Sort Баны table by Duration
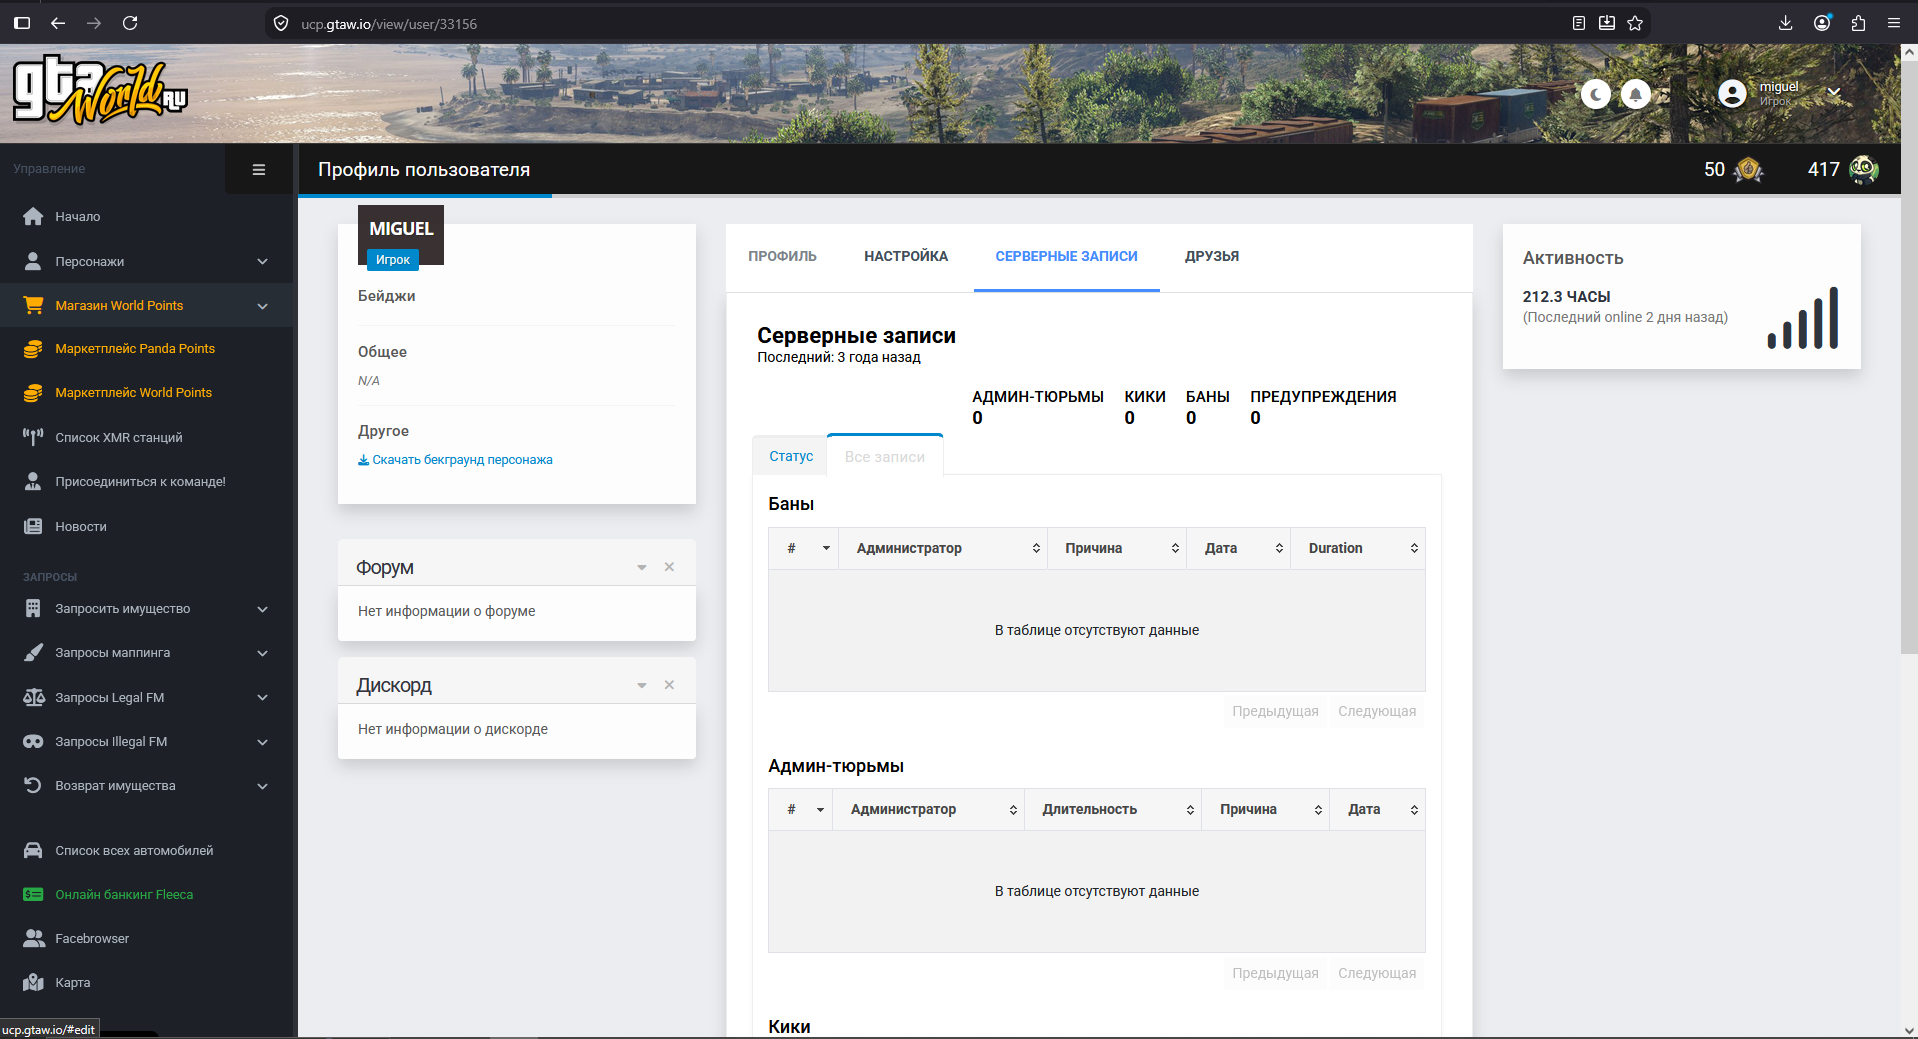Image resolution: width=1918 pixels, height=1039 pixels. 1358,548
